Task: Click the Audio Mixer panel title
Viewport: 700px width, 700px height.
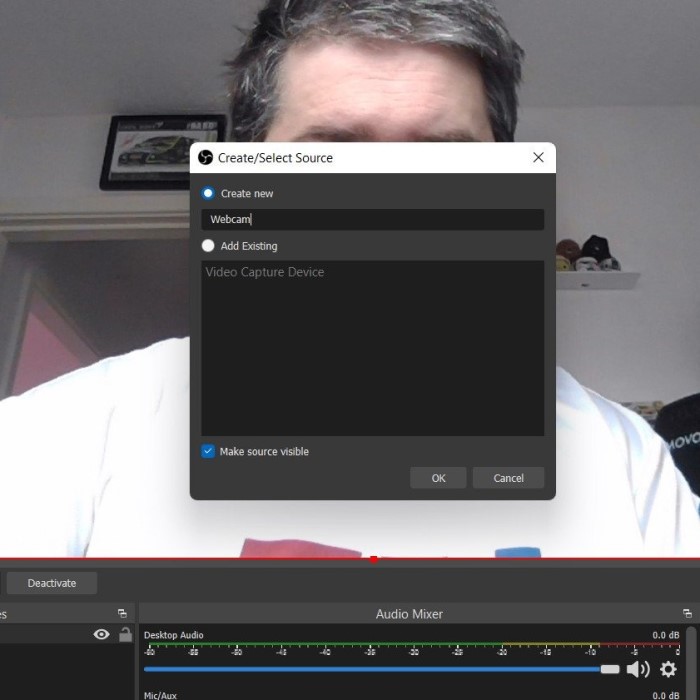Action: coord(409,614)
